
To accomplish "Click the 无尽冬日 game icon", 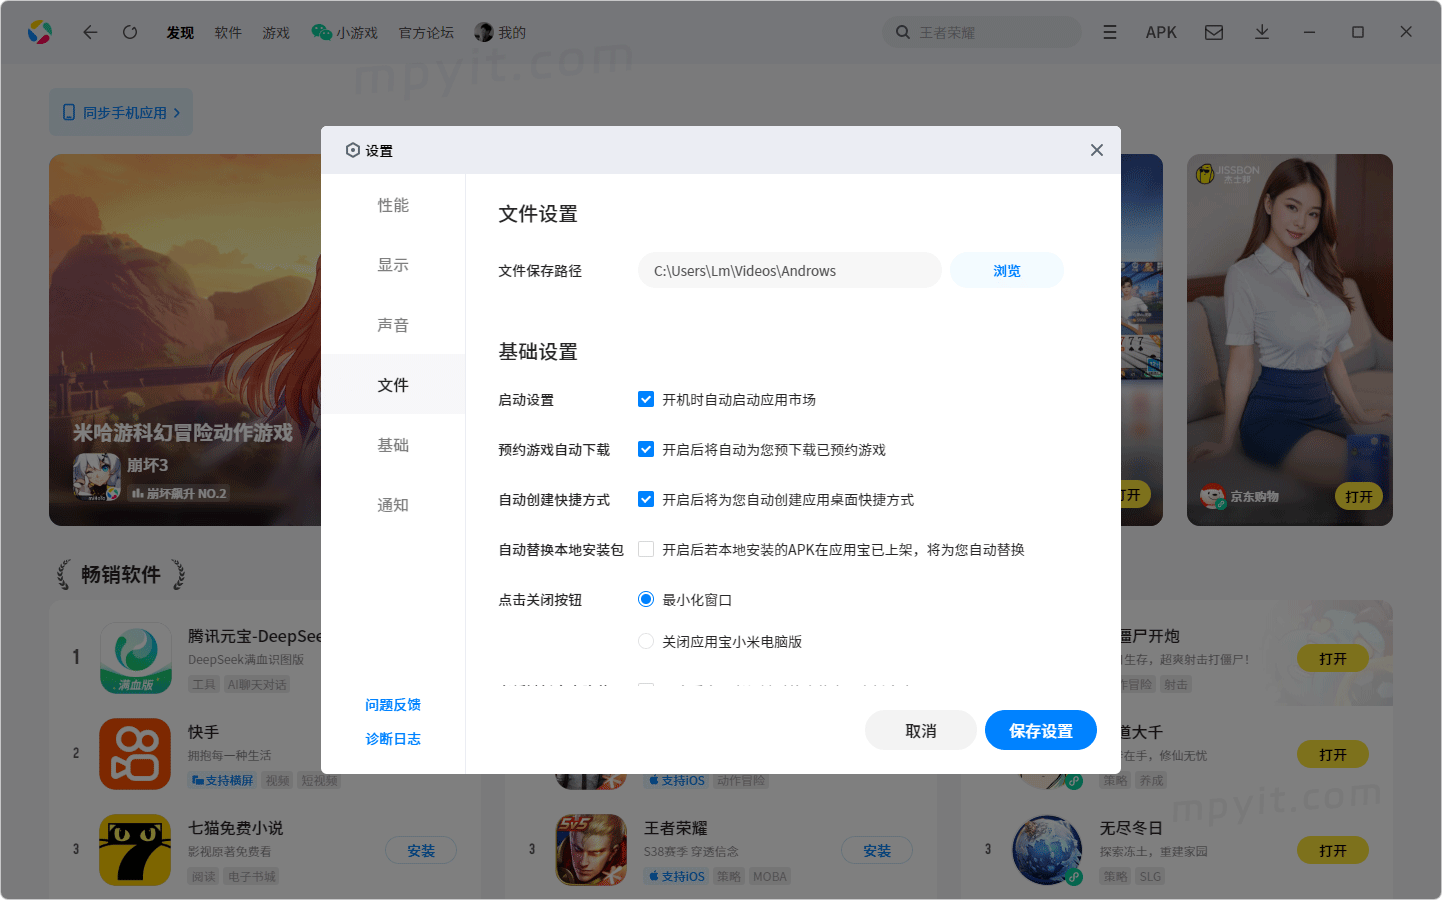I will (1047, 850).
